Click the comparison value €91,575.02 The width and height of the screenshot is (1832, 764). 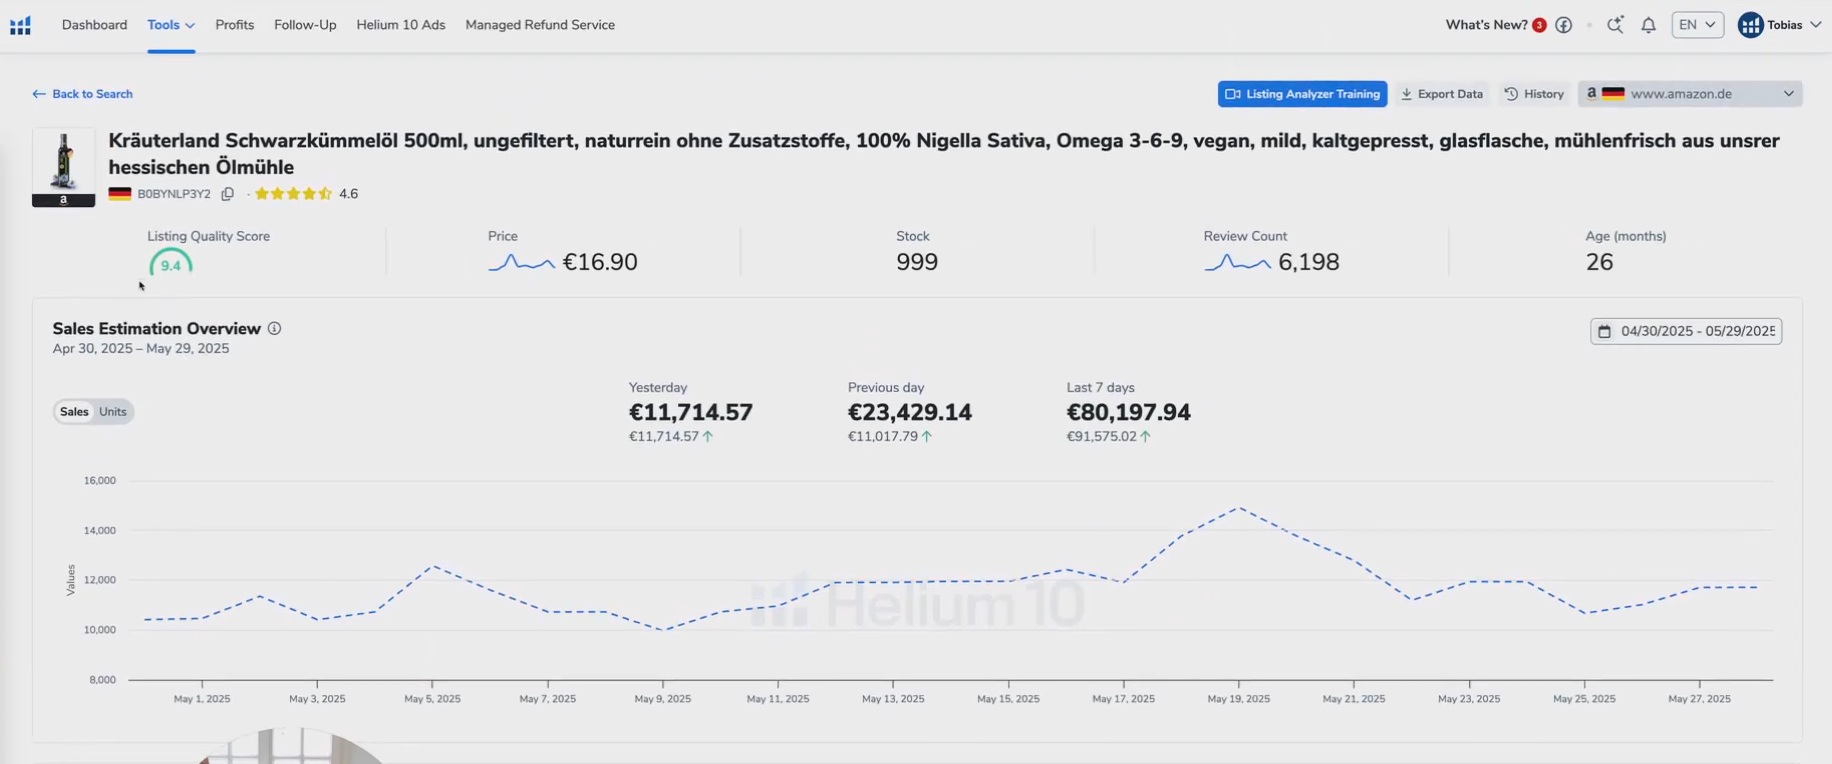coord(1102,437)
